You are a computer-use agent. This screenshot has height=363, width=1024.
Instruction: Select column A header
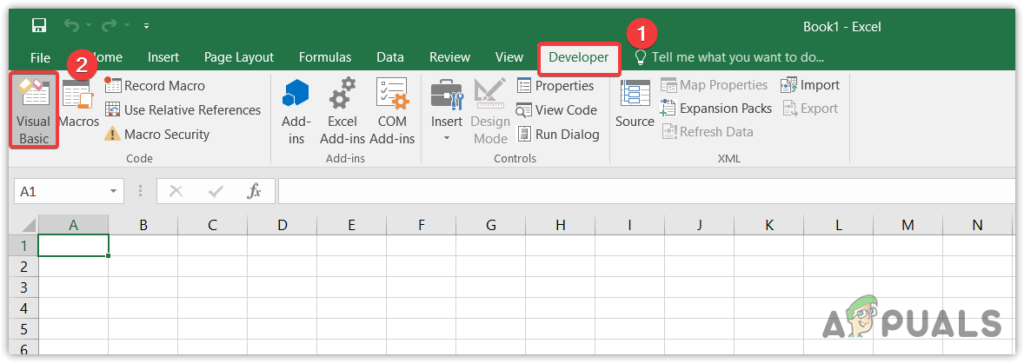74,225
